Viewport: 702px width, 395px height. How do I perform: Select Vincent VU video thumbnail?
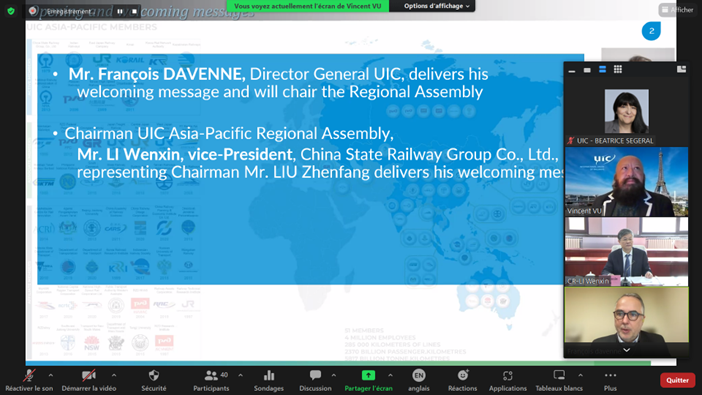(x=626, y=182)
